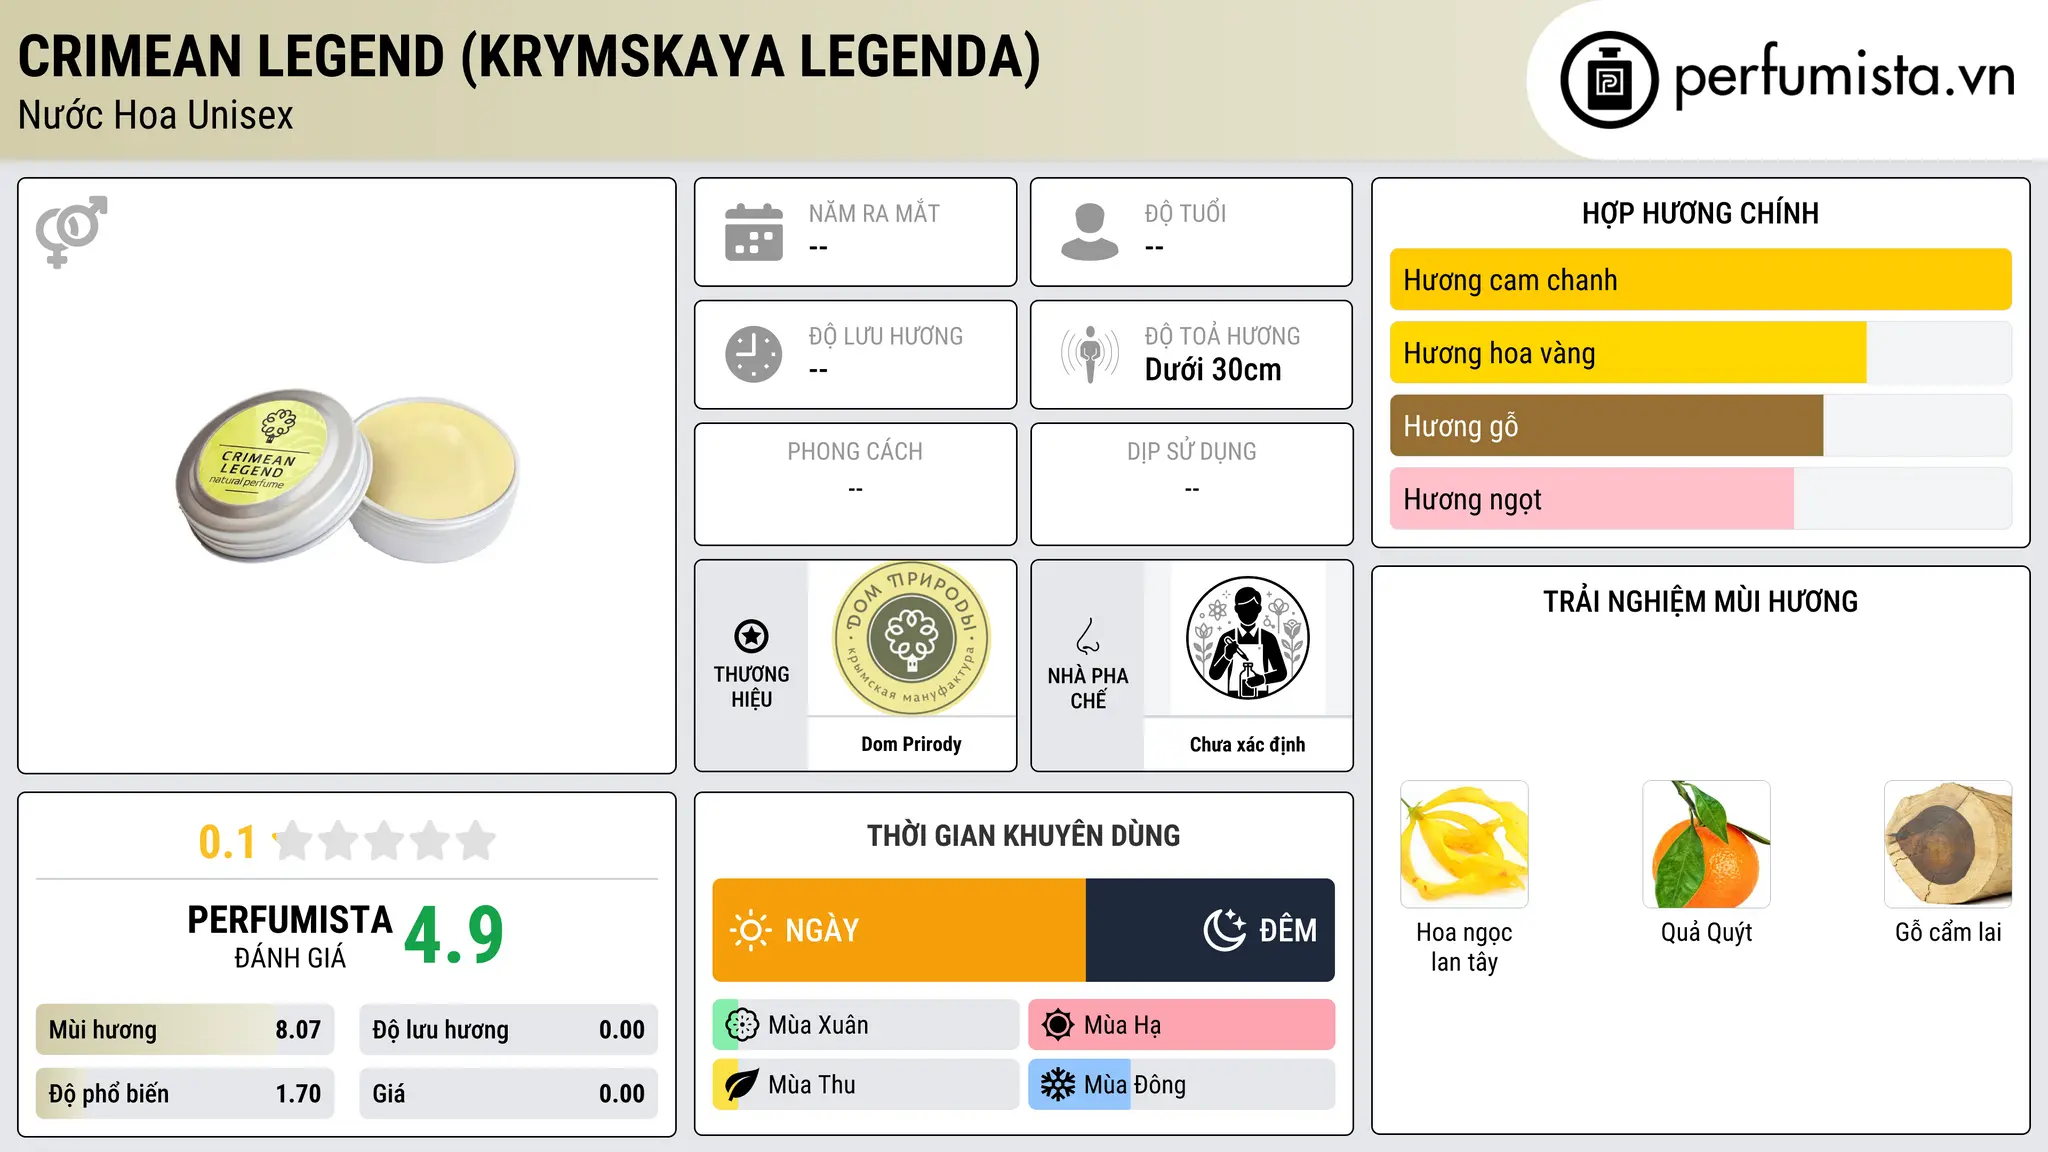Click the Thương Hiệu label
The height and width of the screenshot is (1152, 2048).
click(751, 687)
